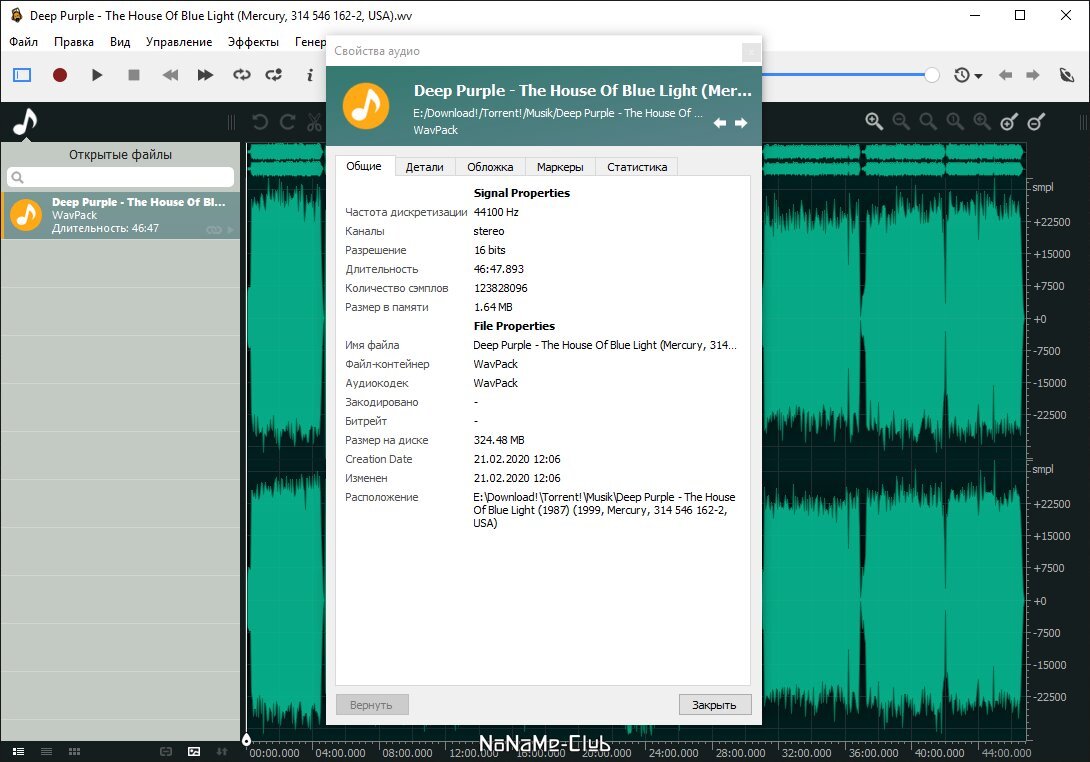Screen dimensions: 1090x762
Task: Click the Закрыть button
Action: 714,705
